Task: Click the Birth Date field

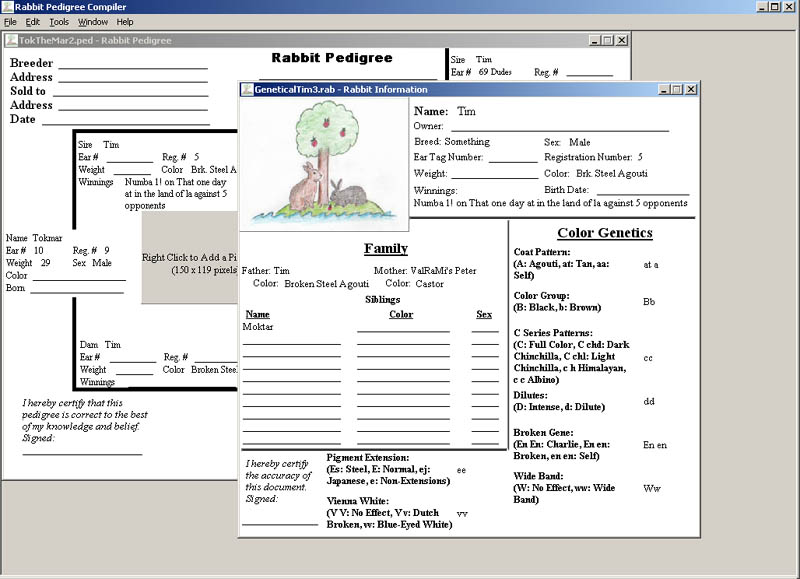Action: (x=642, y=190)
